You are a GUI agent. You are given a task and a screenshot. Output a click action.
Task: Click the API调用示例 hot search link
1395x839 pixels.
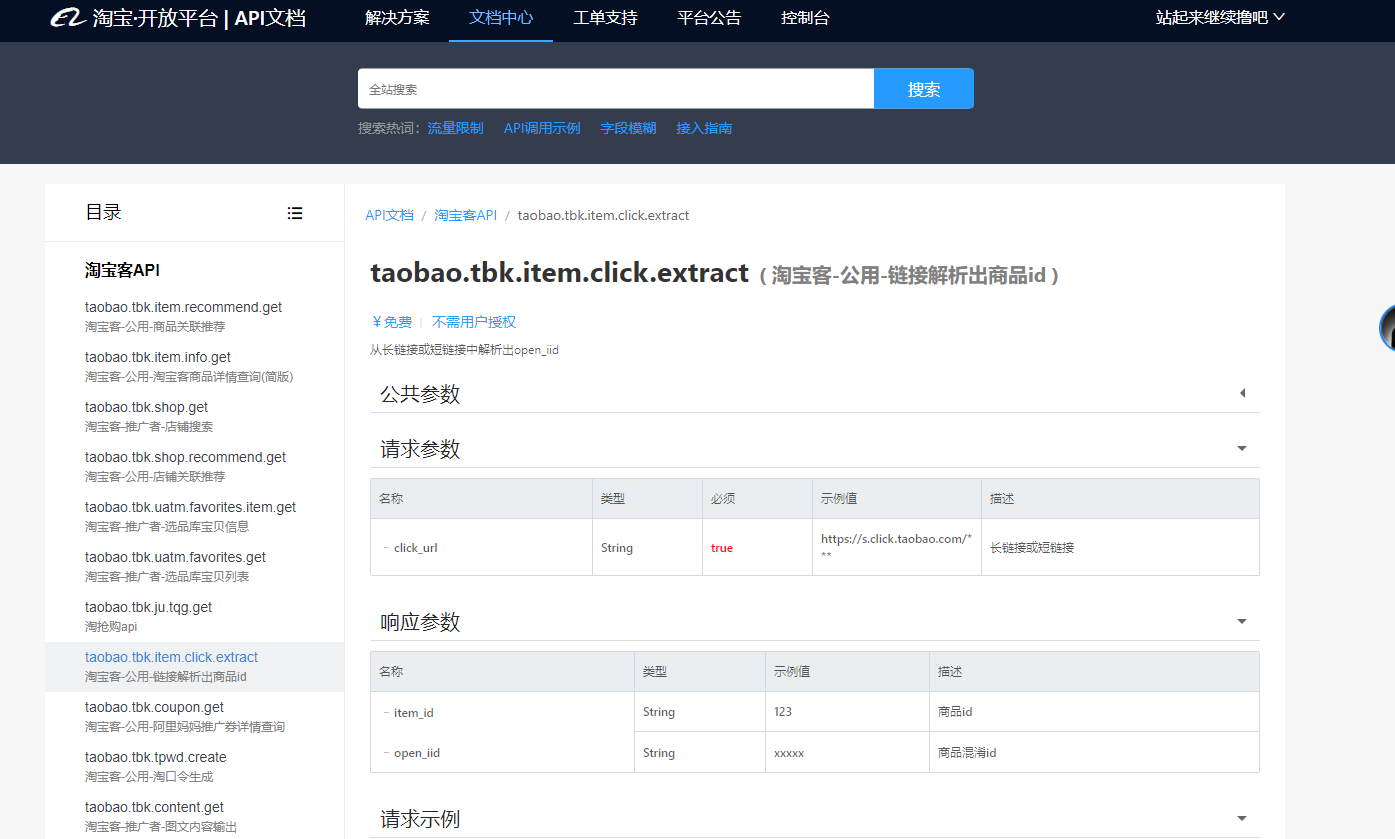542,128
